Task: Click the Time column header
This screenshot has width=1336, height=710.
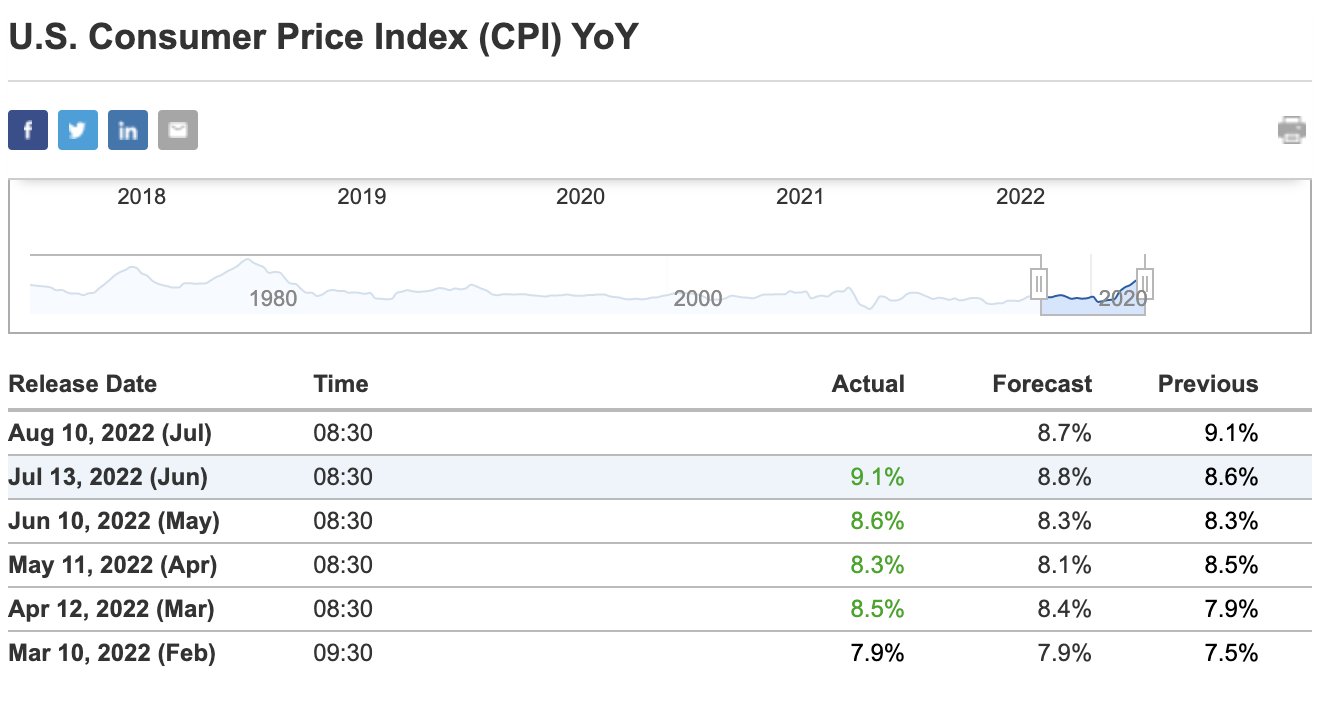Action: [x=341, y=384]
